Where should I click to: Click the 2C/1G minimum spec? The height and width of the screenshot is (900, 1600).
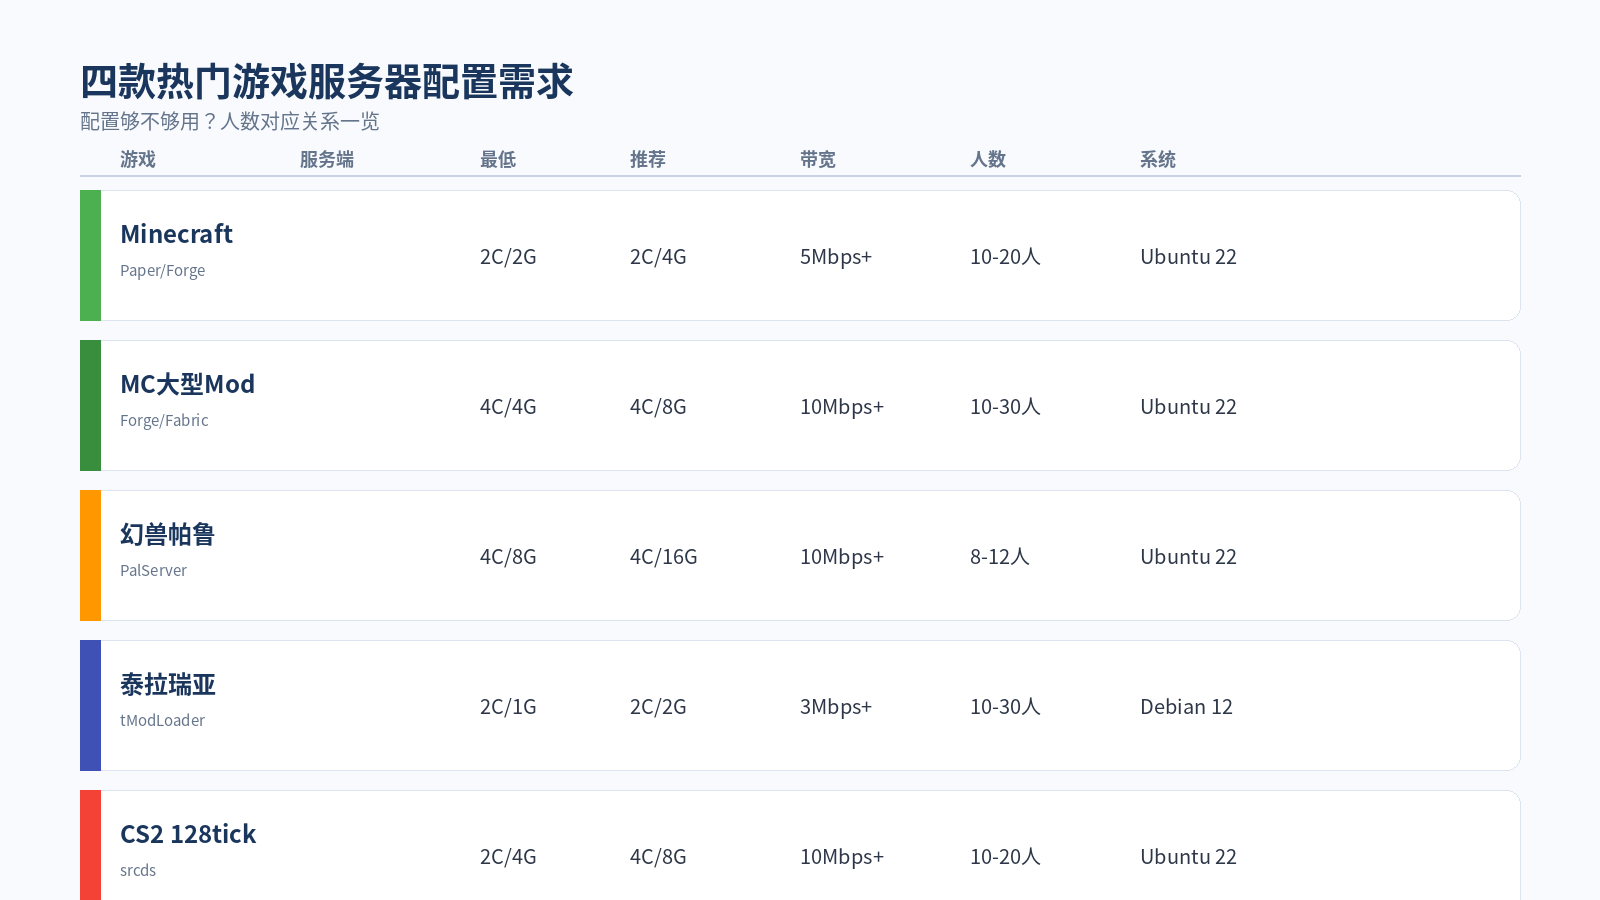(508, 707)
